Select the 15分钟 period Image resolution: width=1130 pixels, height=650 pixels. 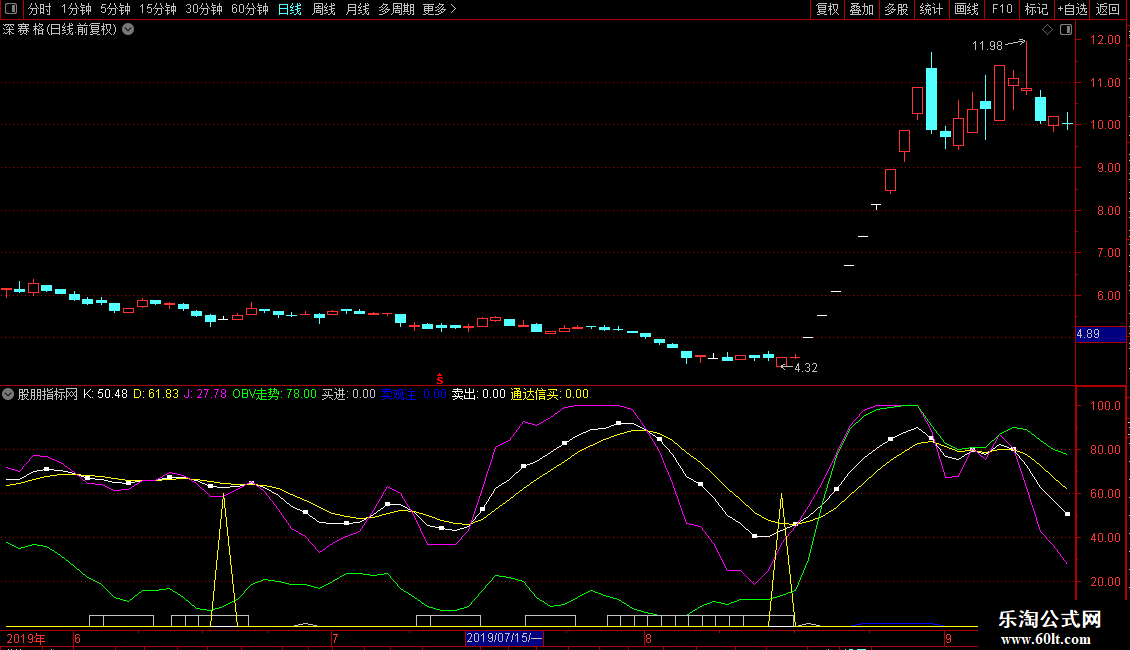(x=158, y=9)
